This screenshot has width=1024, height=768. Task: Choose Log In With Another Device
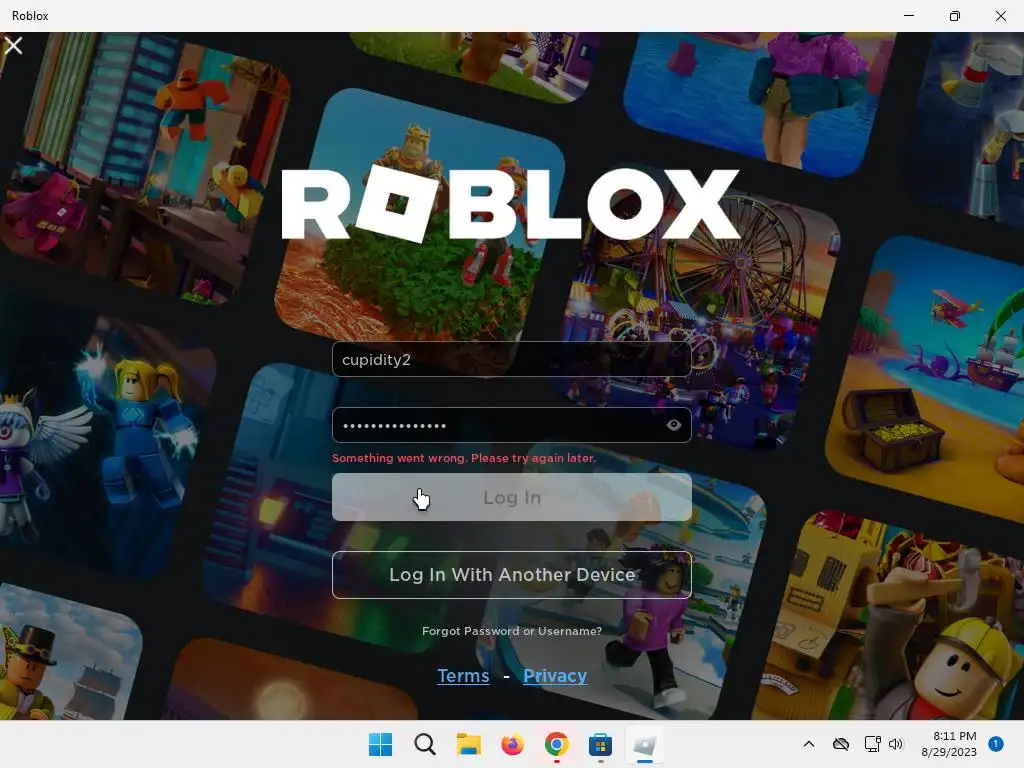point(511,575)
